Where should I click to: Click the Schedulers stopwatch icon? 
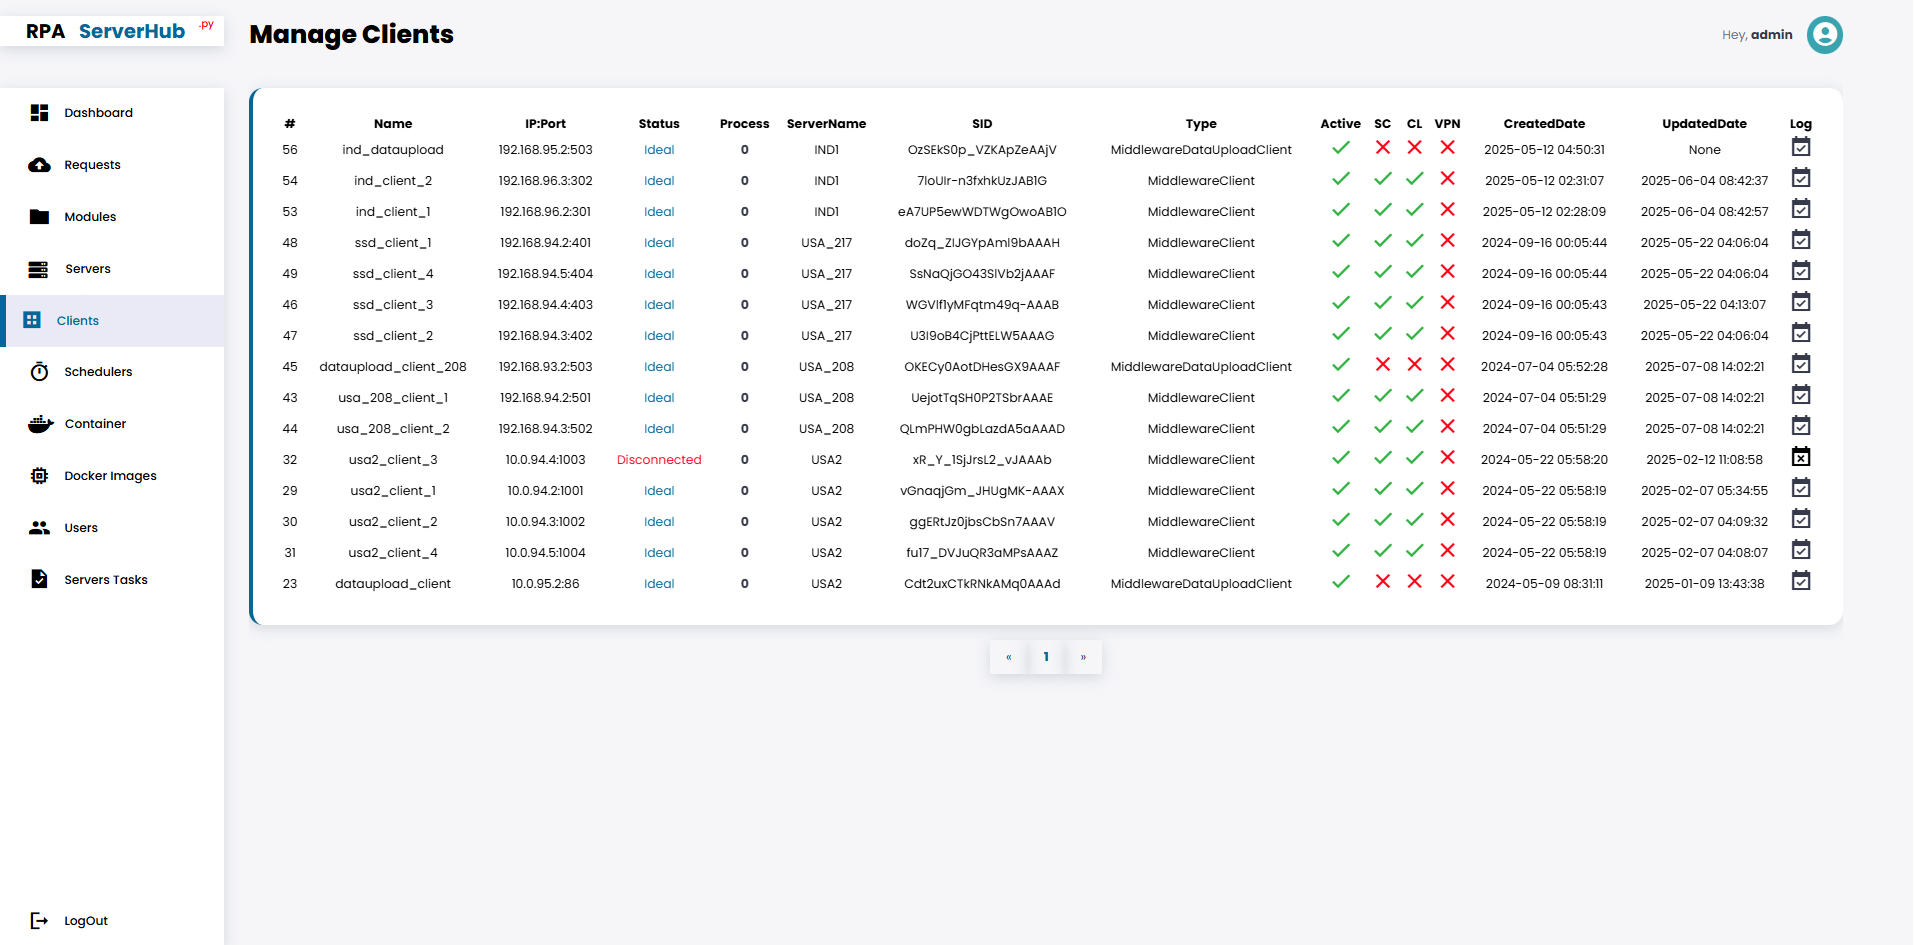point(39,372)
